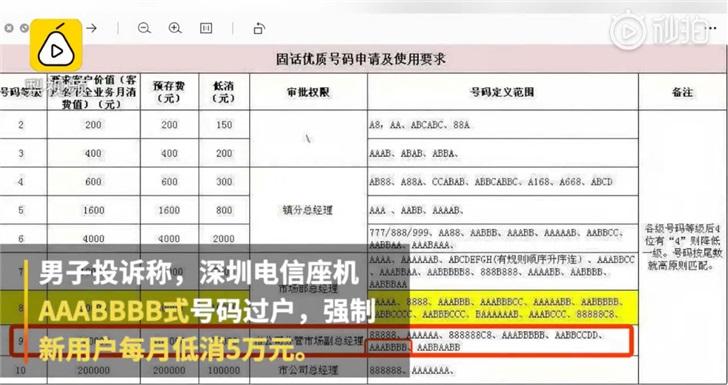Select level number 5 in first column

(x=21, y=210)
